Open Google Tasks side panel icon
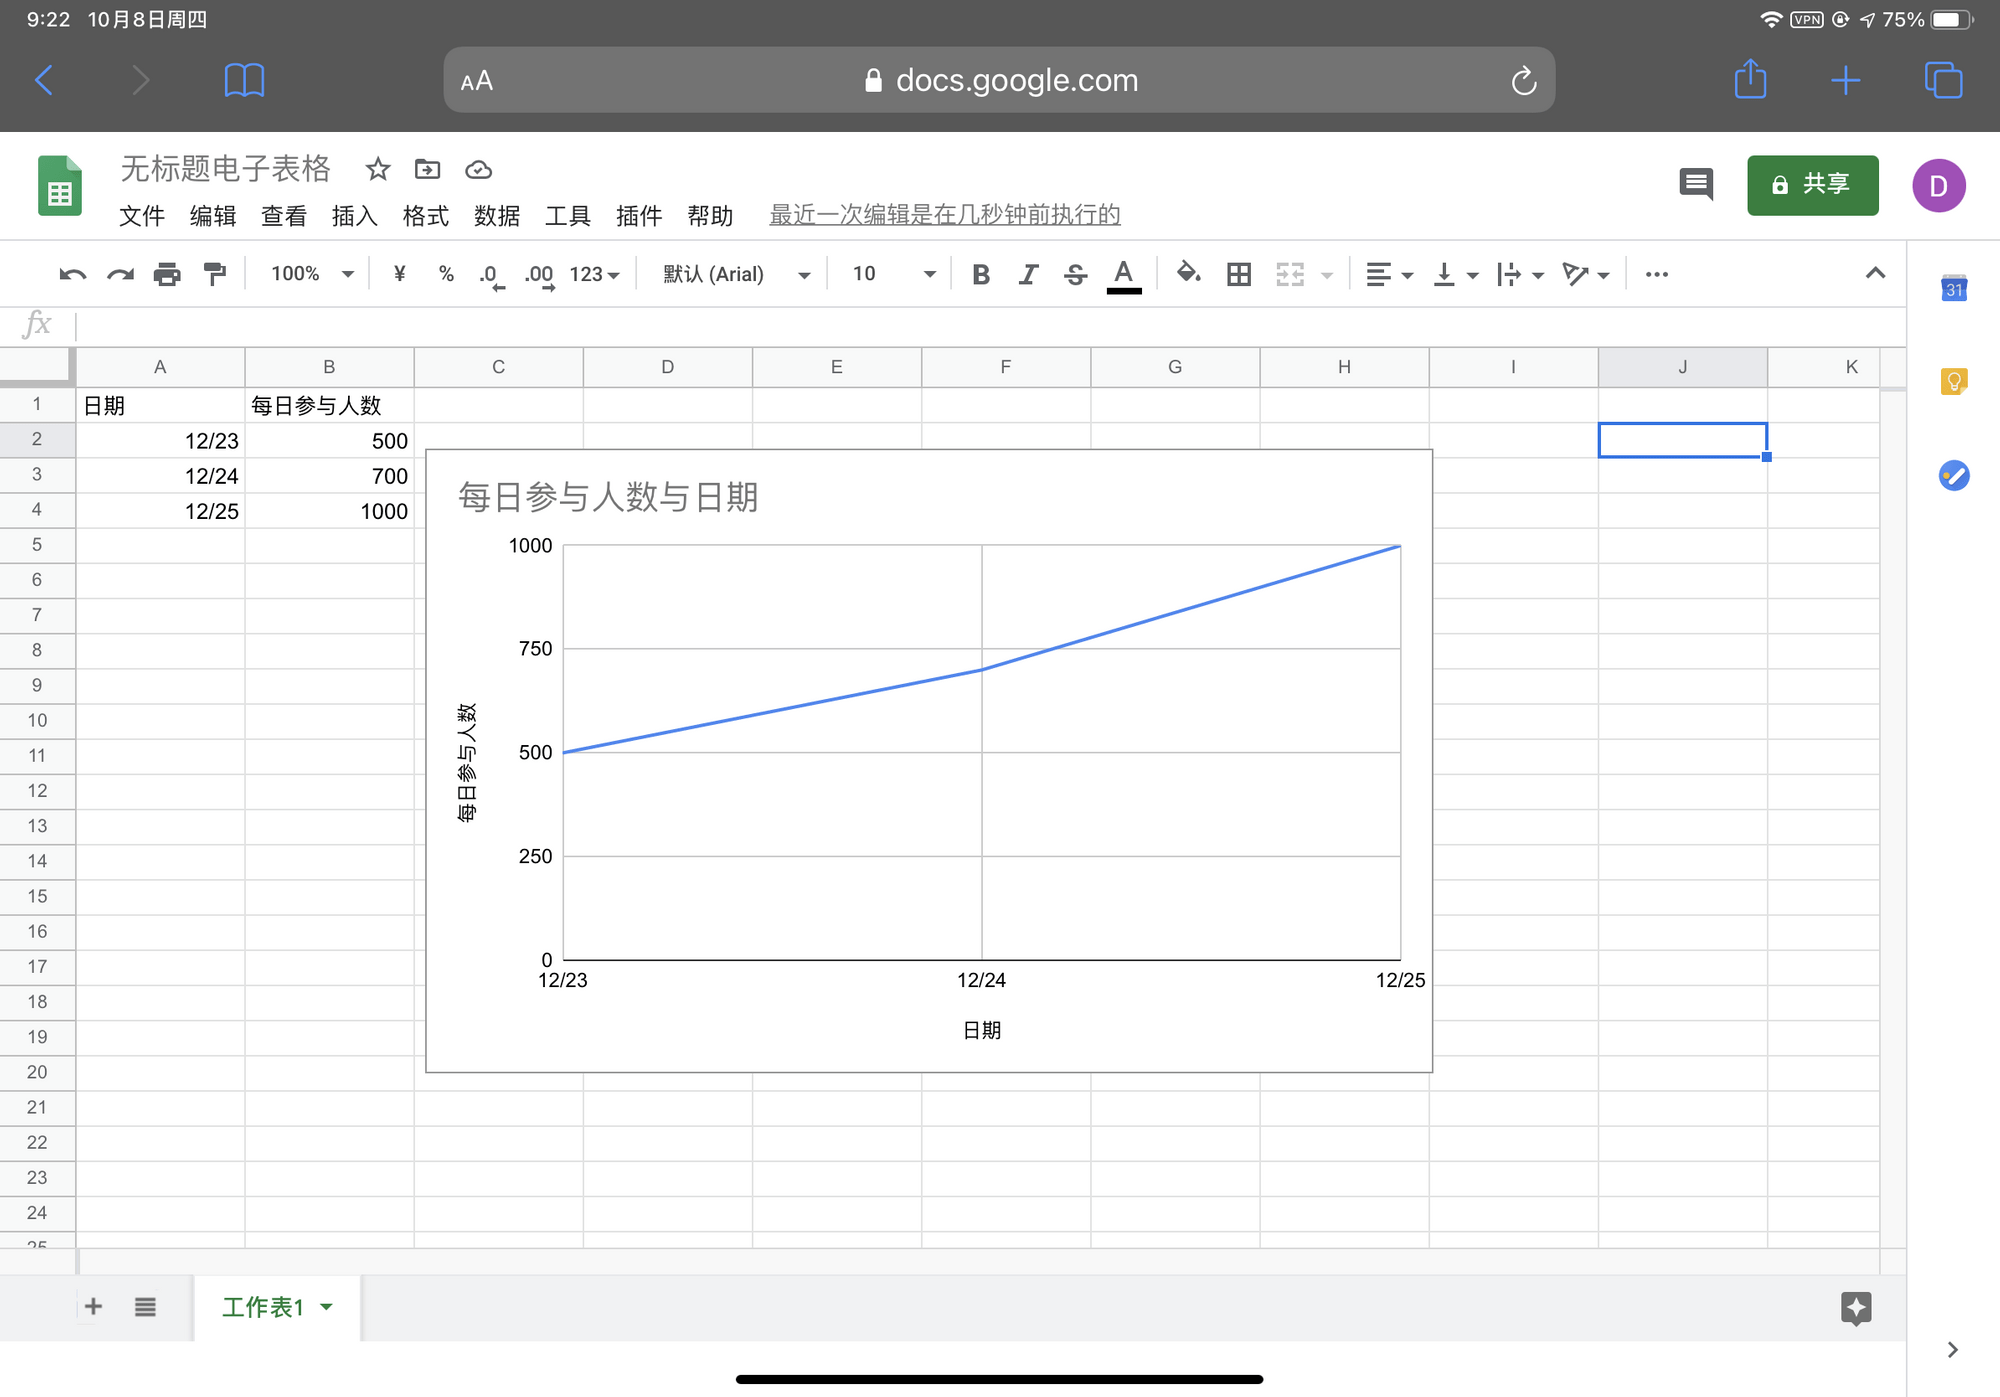This screenshot has width=2000, height=1397. tap(1953, 475)
